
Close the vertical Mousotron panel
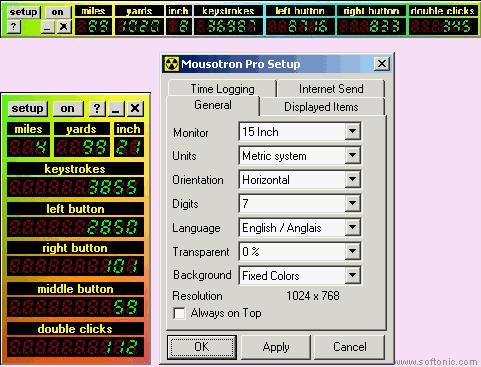click(x=135, y=108)
